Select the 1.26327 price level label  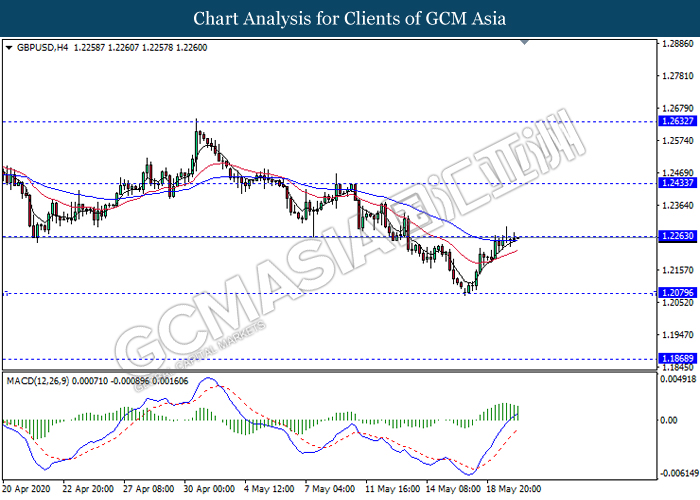click(678, 121)
